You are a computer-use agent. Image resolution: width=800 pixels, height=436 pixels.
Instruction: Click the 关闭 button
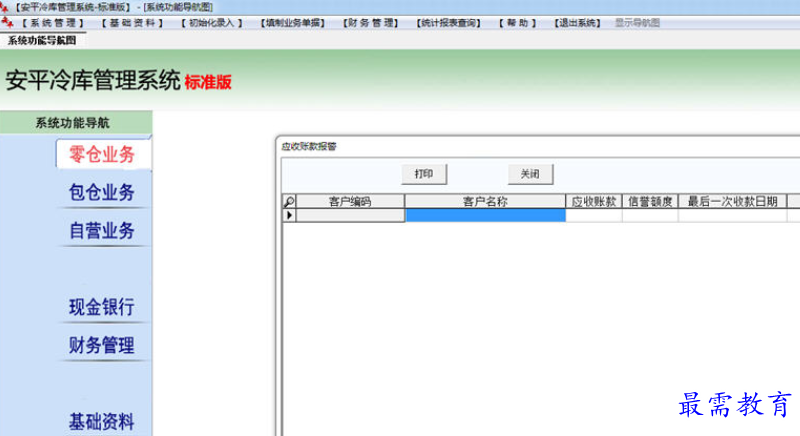[x=530, y=174]
